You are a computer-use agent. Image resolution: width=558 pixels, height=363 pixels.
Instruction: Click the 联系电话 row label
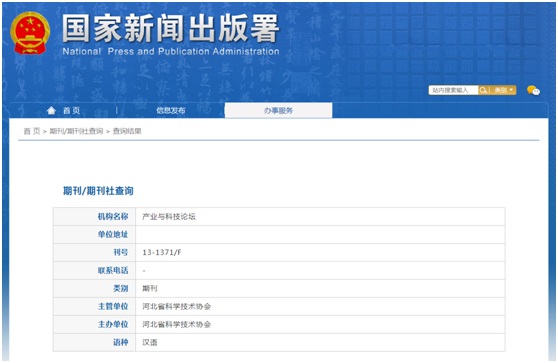[x=113, y=270]
